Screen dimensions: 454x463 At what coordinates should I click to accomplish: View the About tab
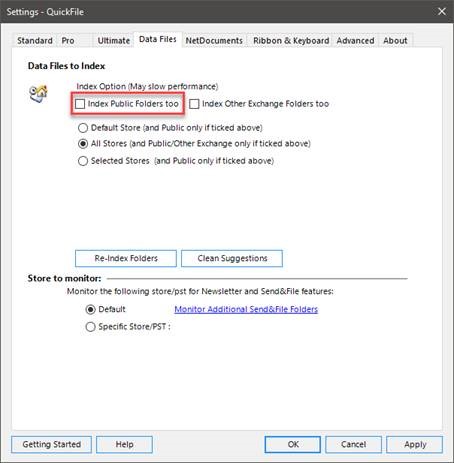[x=395, y=41]
